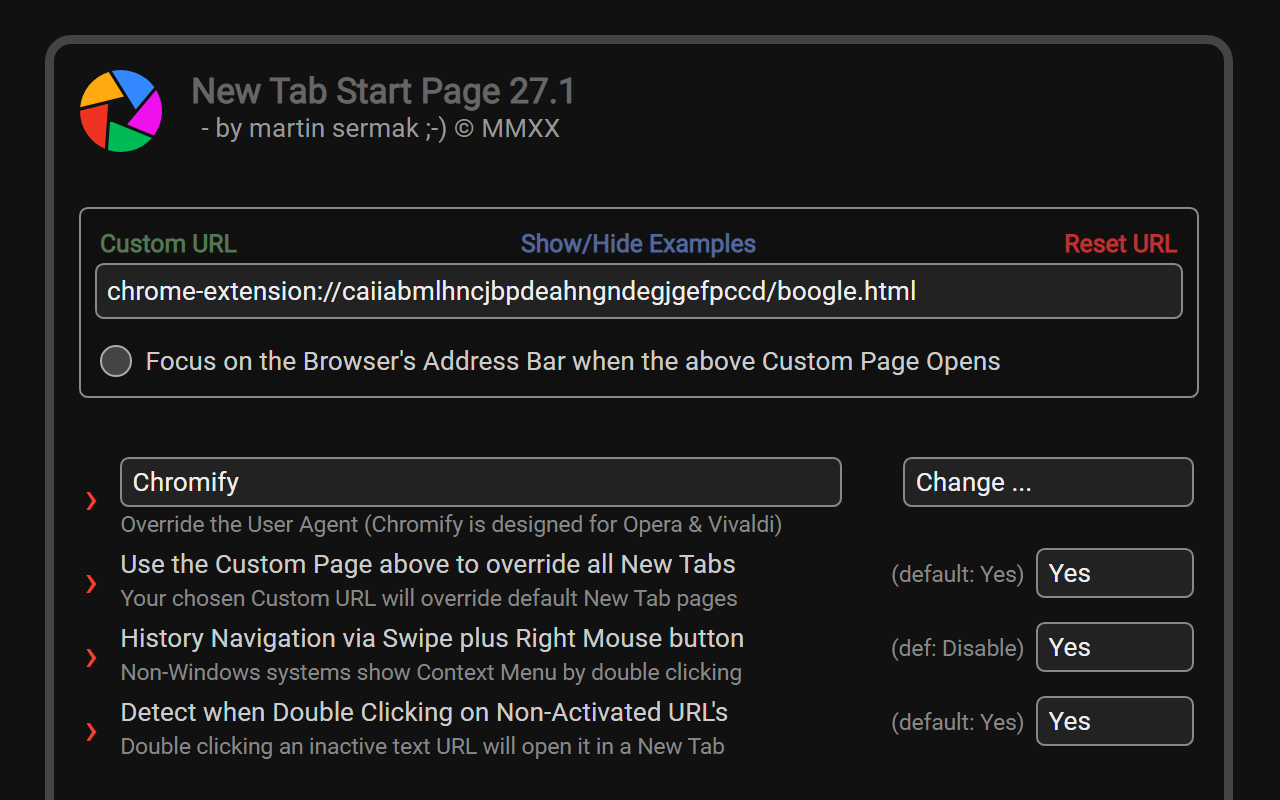Image resolution: width=1280 pixels, height=800 pixels.
Task: Click "Use the Custom Page above" heading
Action: 428,564
